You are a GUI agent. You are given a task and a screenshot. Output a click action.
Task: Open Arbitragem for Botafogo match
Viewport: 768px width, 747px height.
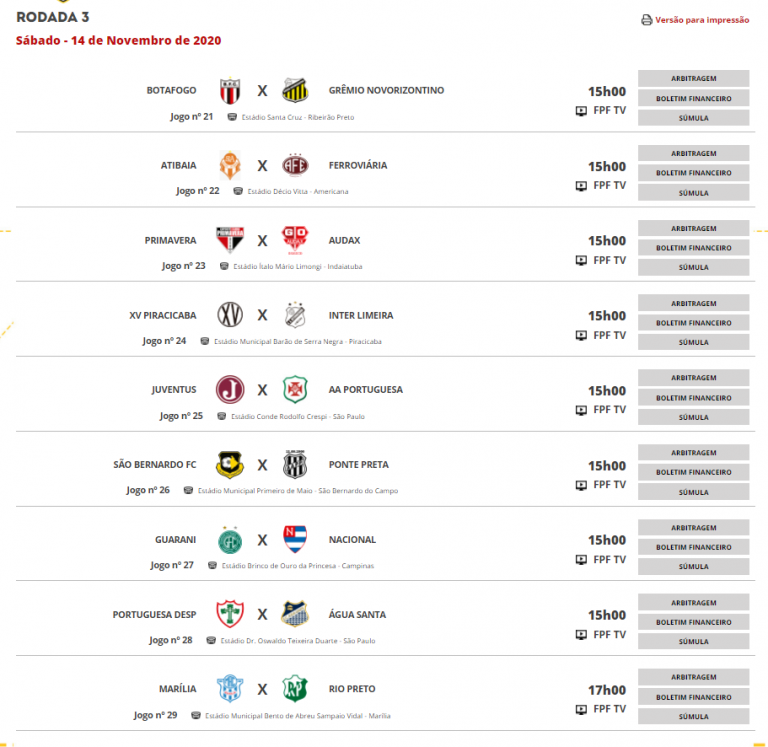pyautogui.click(x=694, y=78)
